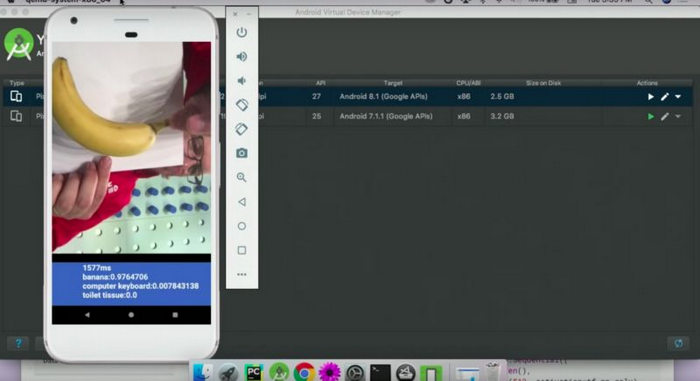Activate the zoom magnifier icon
The image size is (700, 381).
[x=242, y=177]
